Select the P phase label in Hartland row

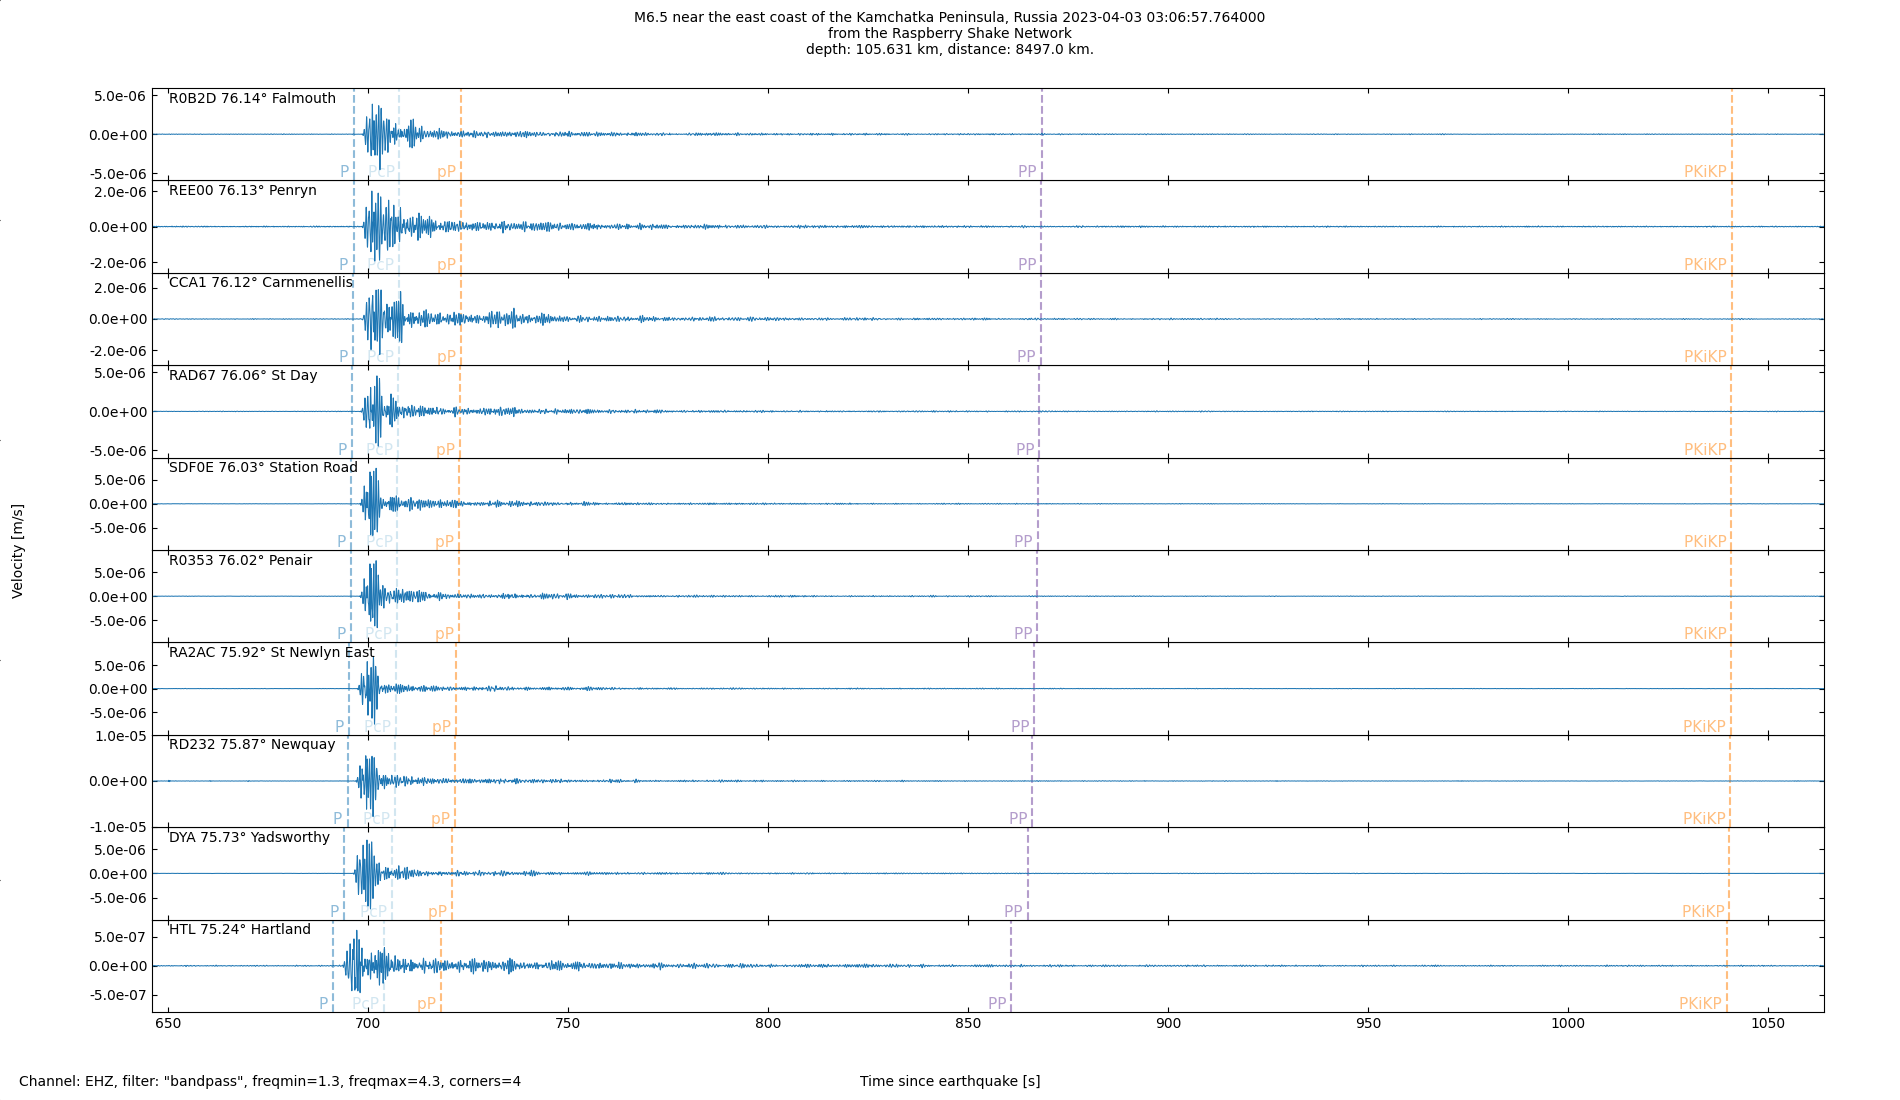pos(323,1004)
